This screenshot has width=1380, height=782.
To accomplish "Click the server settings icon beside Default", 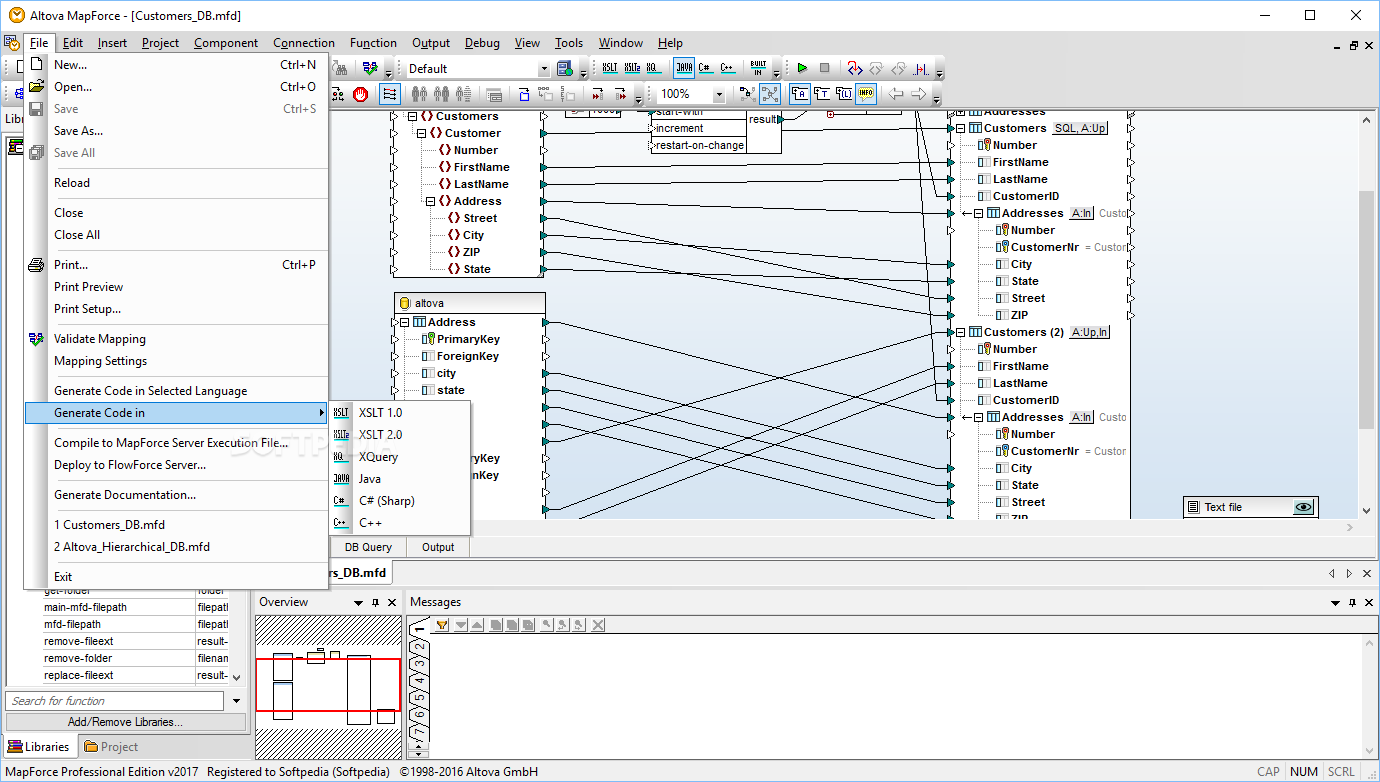I will (564, 68).
